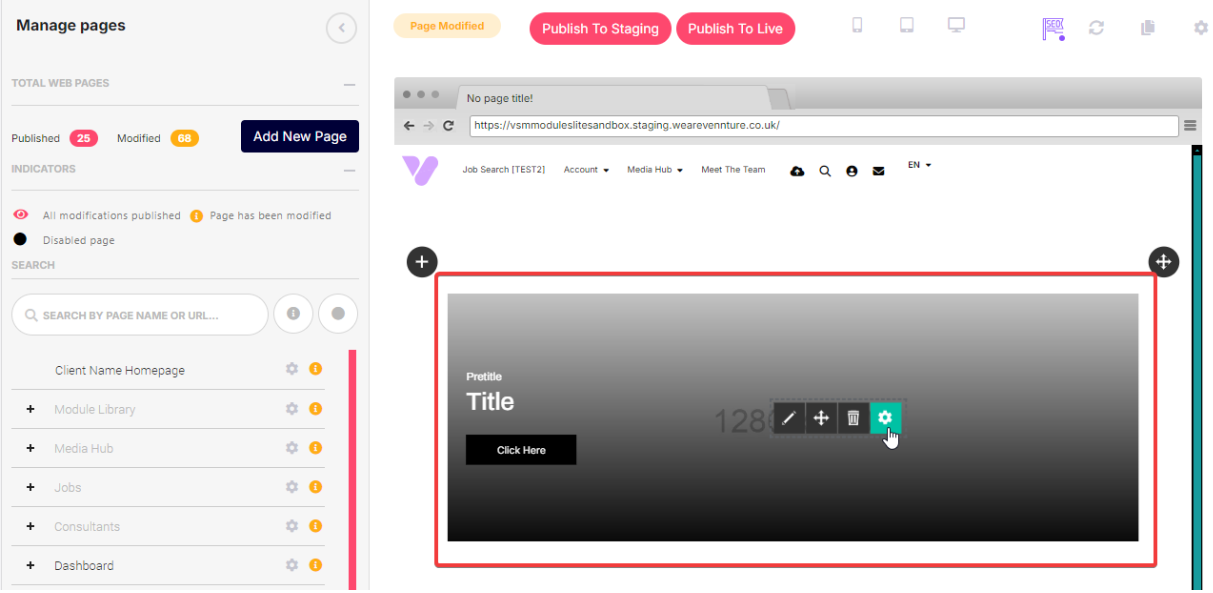Viewport: 1213px width, 593px height.
Task: Click Add New Page button
Action: click(300, 136)
